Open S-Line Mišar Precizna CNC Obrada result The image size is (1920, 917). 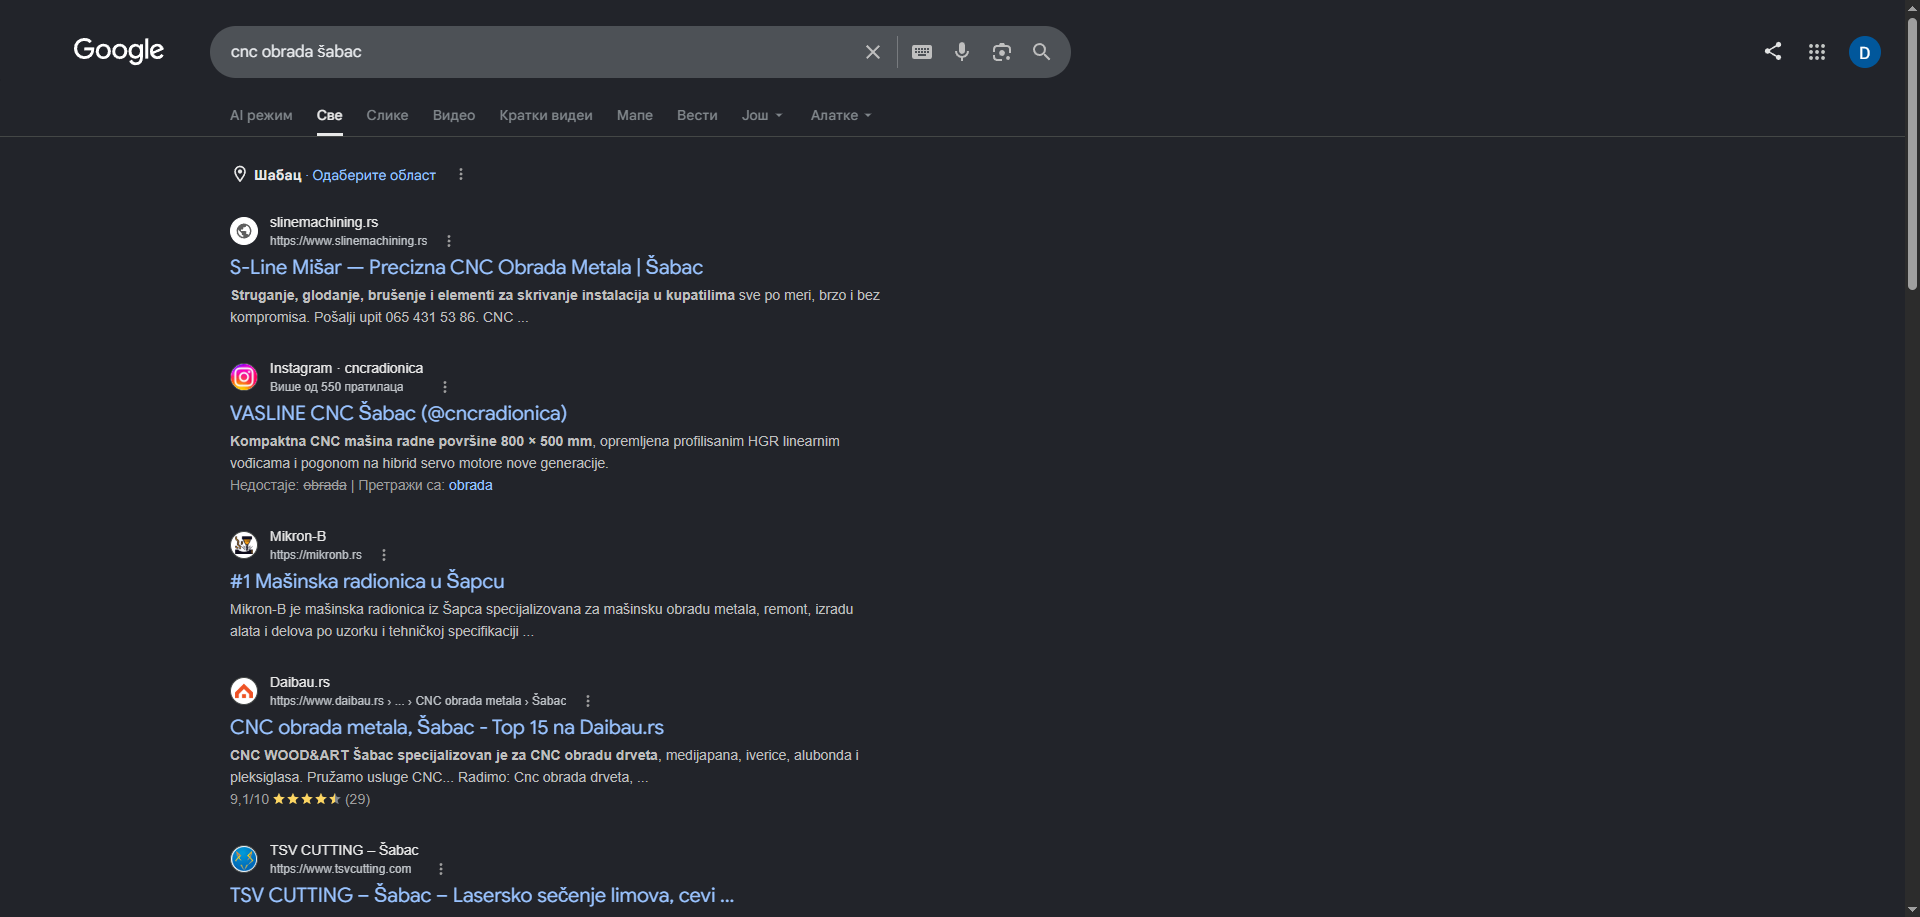tap(466, 267)
